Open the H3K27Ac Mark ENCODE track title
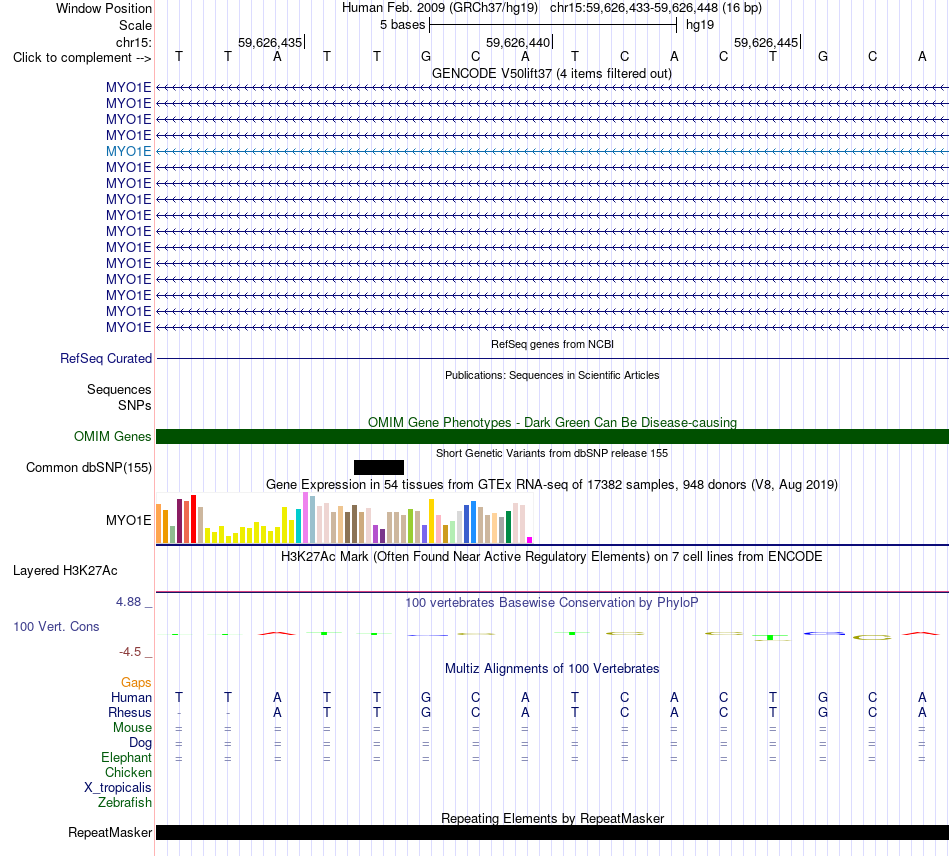 point(552,557)
